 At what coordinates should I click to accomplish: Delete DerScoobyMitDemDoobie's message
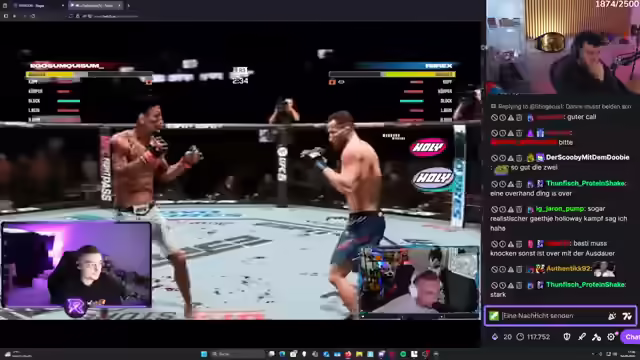point(519,158)
